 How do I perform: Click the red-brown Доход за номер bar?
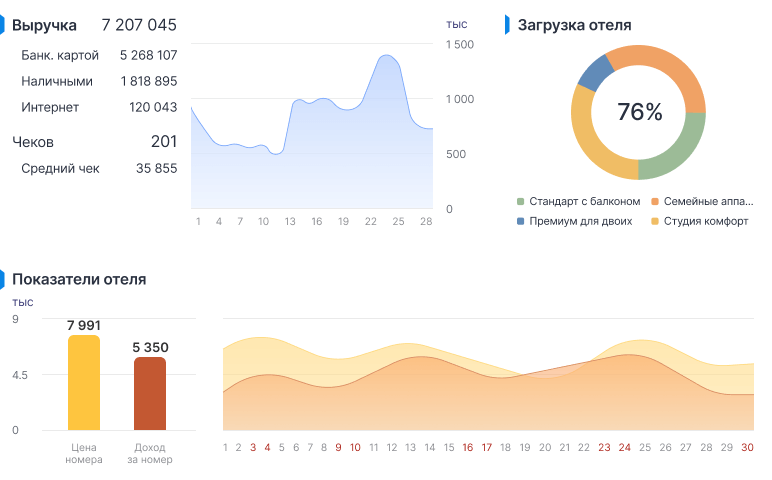click(x=150, y=394)
